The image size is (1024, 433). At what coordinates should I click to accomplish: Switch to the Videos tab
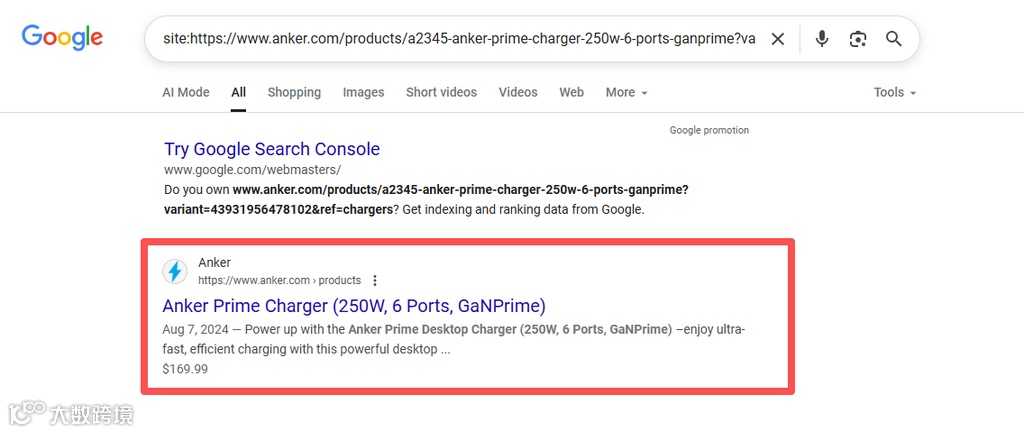click(x=518, y=92)
